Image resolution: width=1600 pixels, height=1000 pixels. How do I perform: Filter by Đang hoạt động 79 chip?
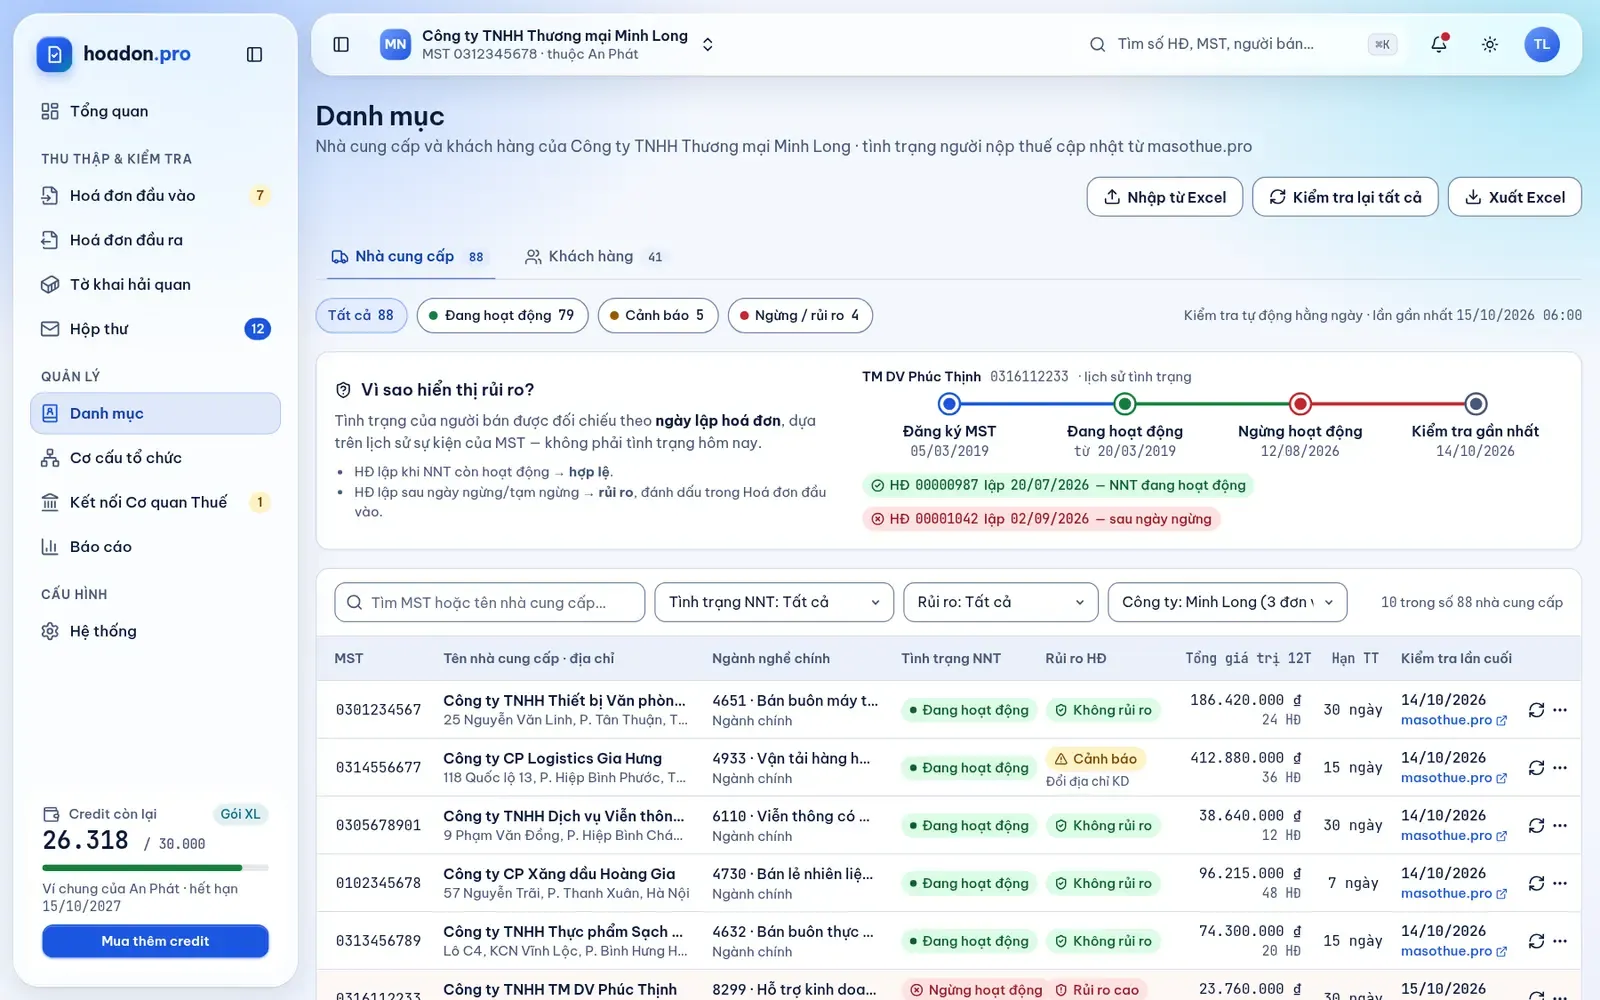[502, 315]
